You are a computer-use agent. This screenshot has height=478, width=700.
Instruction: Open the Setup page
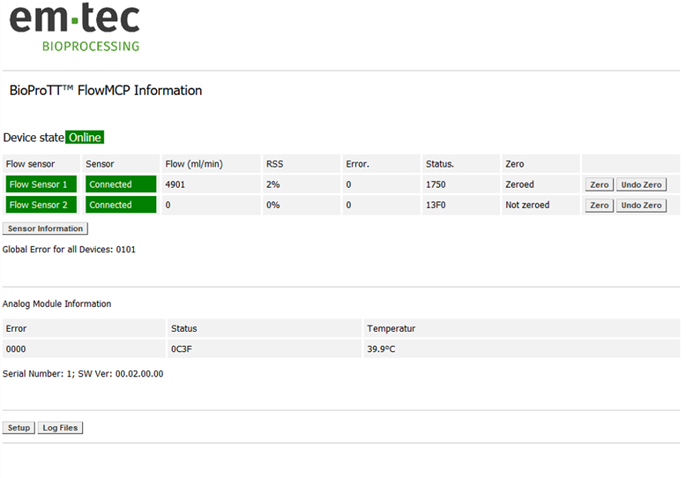coord(19,428)
